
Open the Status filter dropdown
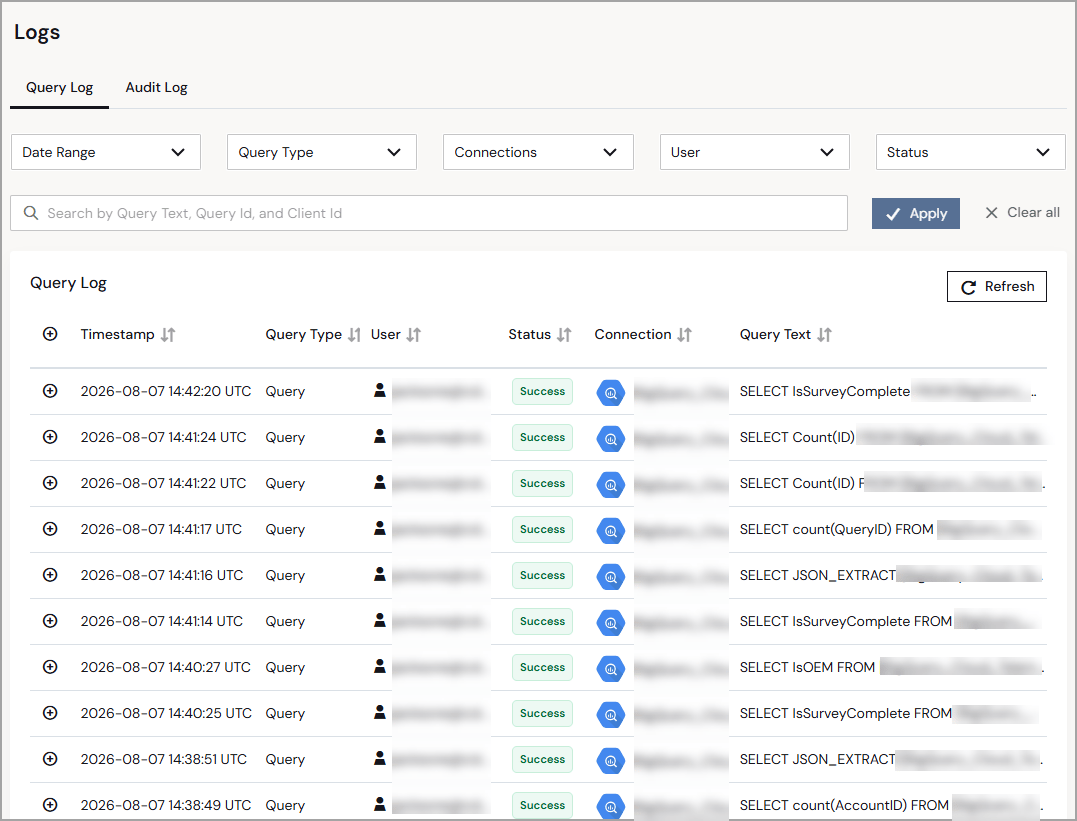pyautogui.click(x=970, y=152)
